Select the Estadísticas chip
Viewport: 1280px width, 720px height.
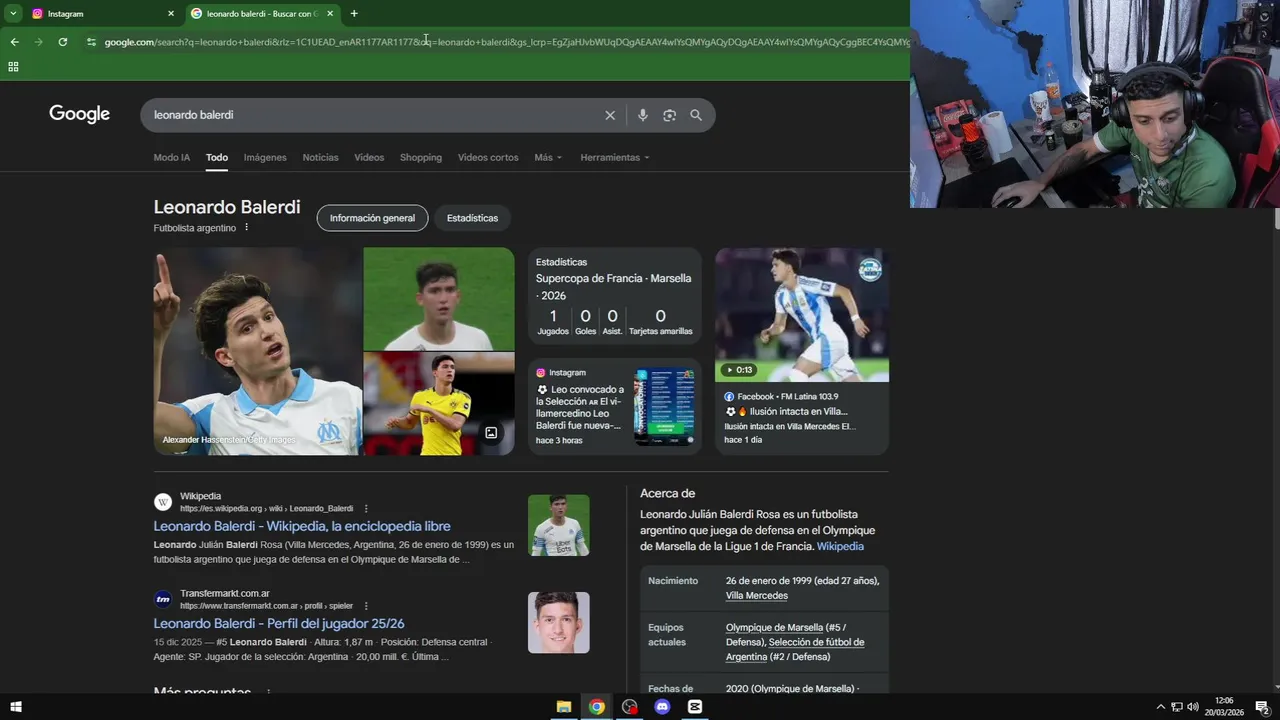472,218
